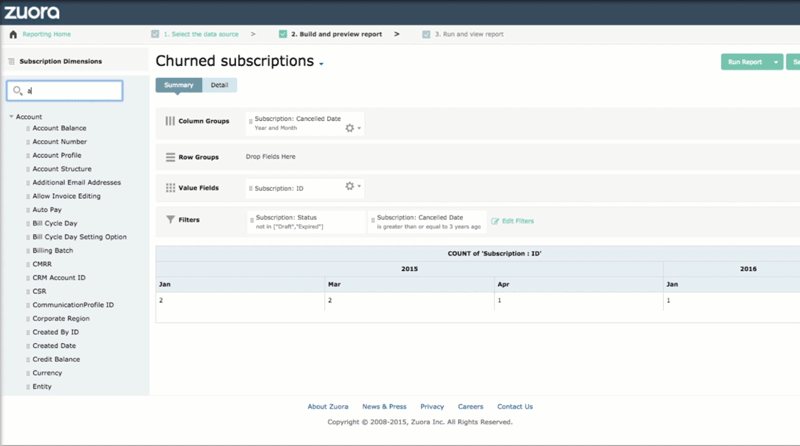Click the Column Groups icon
The image size is (800, 446).
171,121
